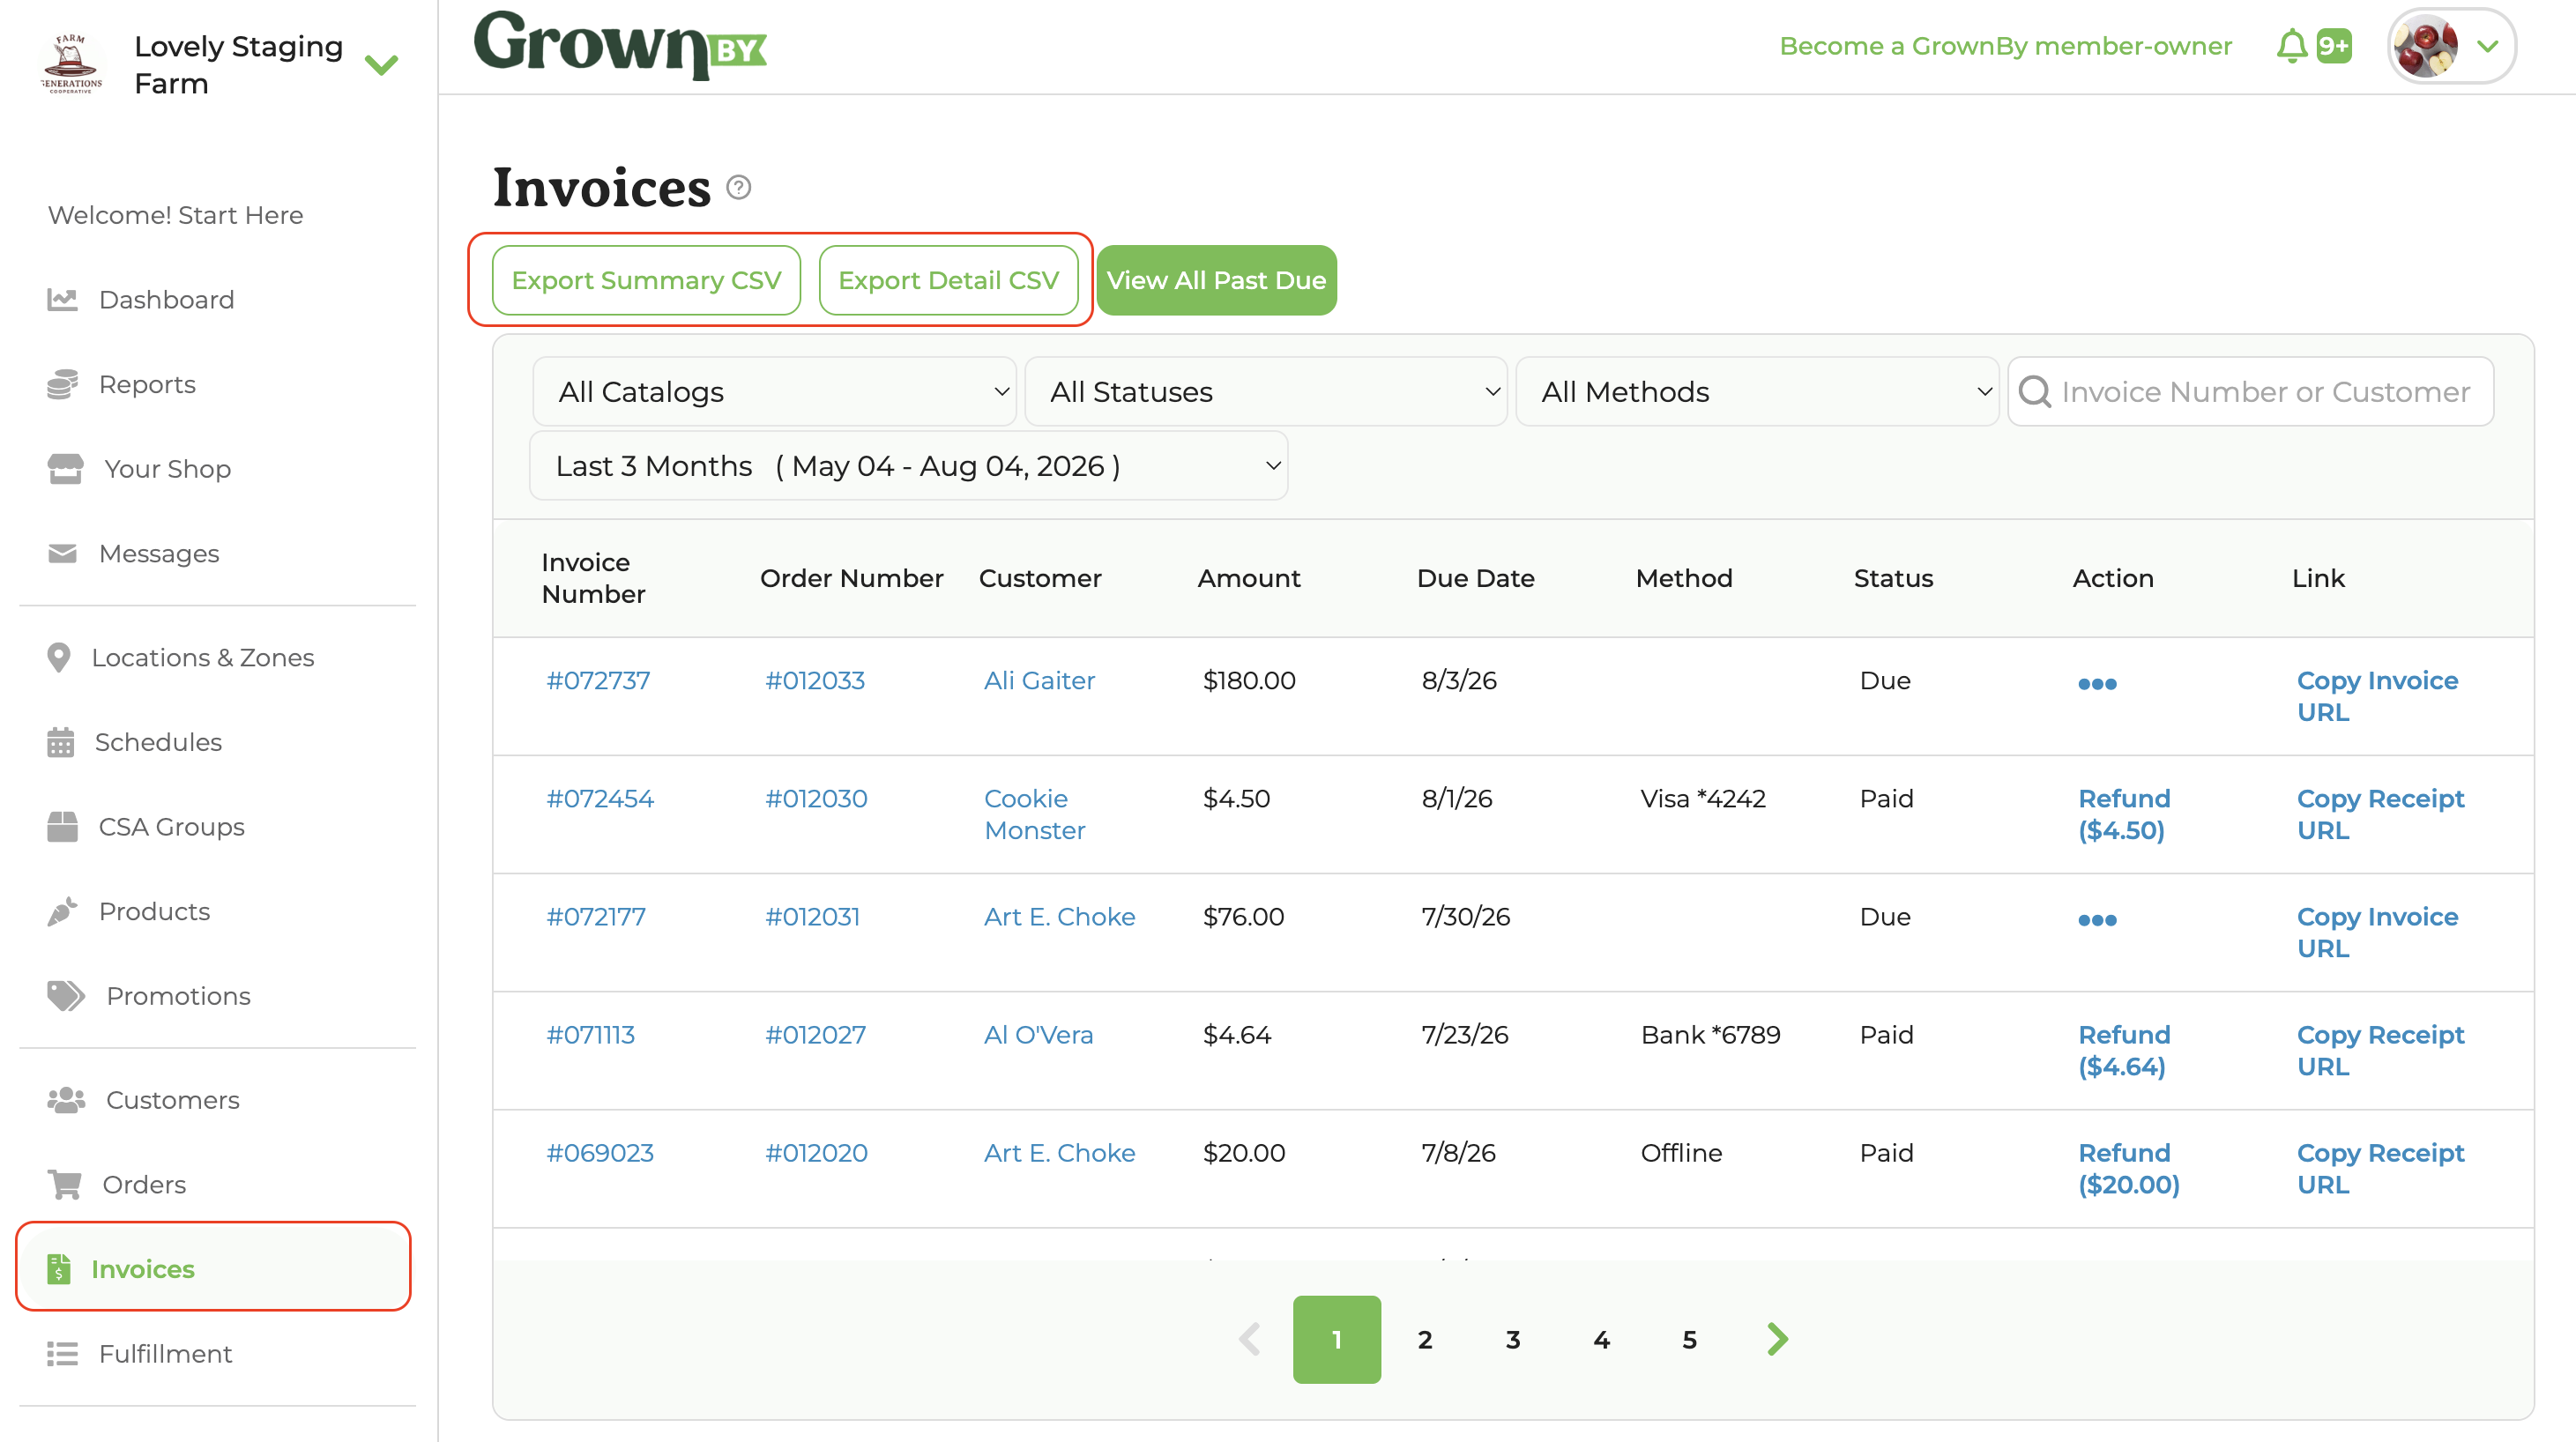Click the Fulfillment list icon
The image size is (2576, 1442).
pyautogui.click(x=62, y=1353)
